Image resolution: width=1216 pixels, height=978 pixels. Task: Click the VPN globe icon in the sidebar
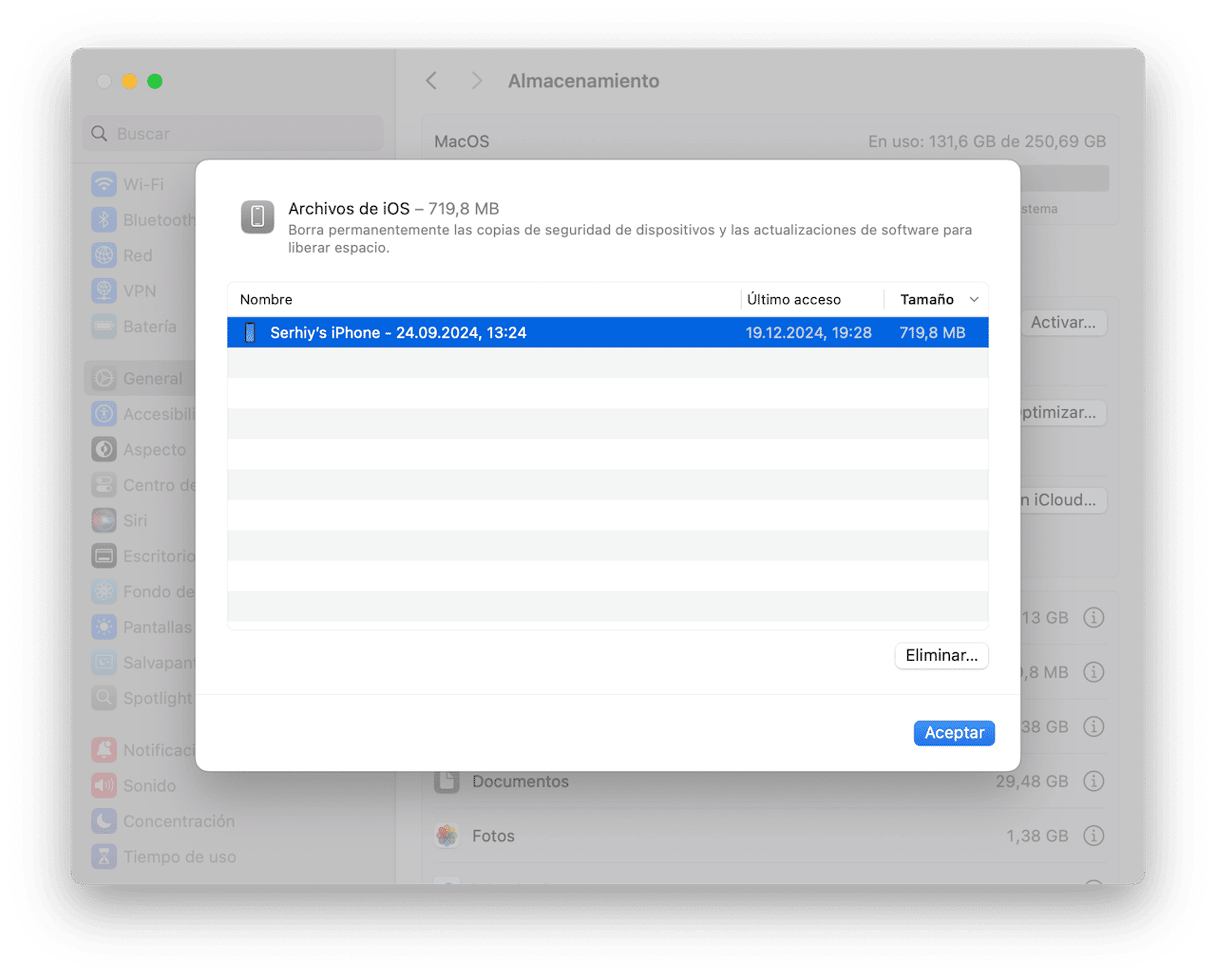point(104,291)
